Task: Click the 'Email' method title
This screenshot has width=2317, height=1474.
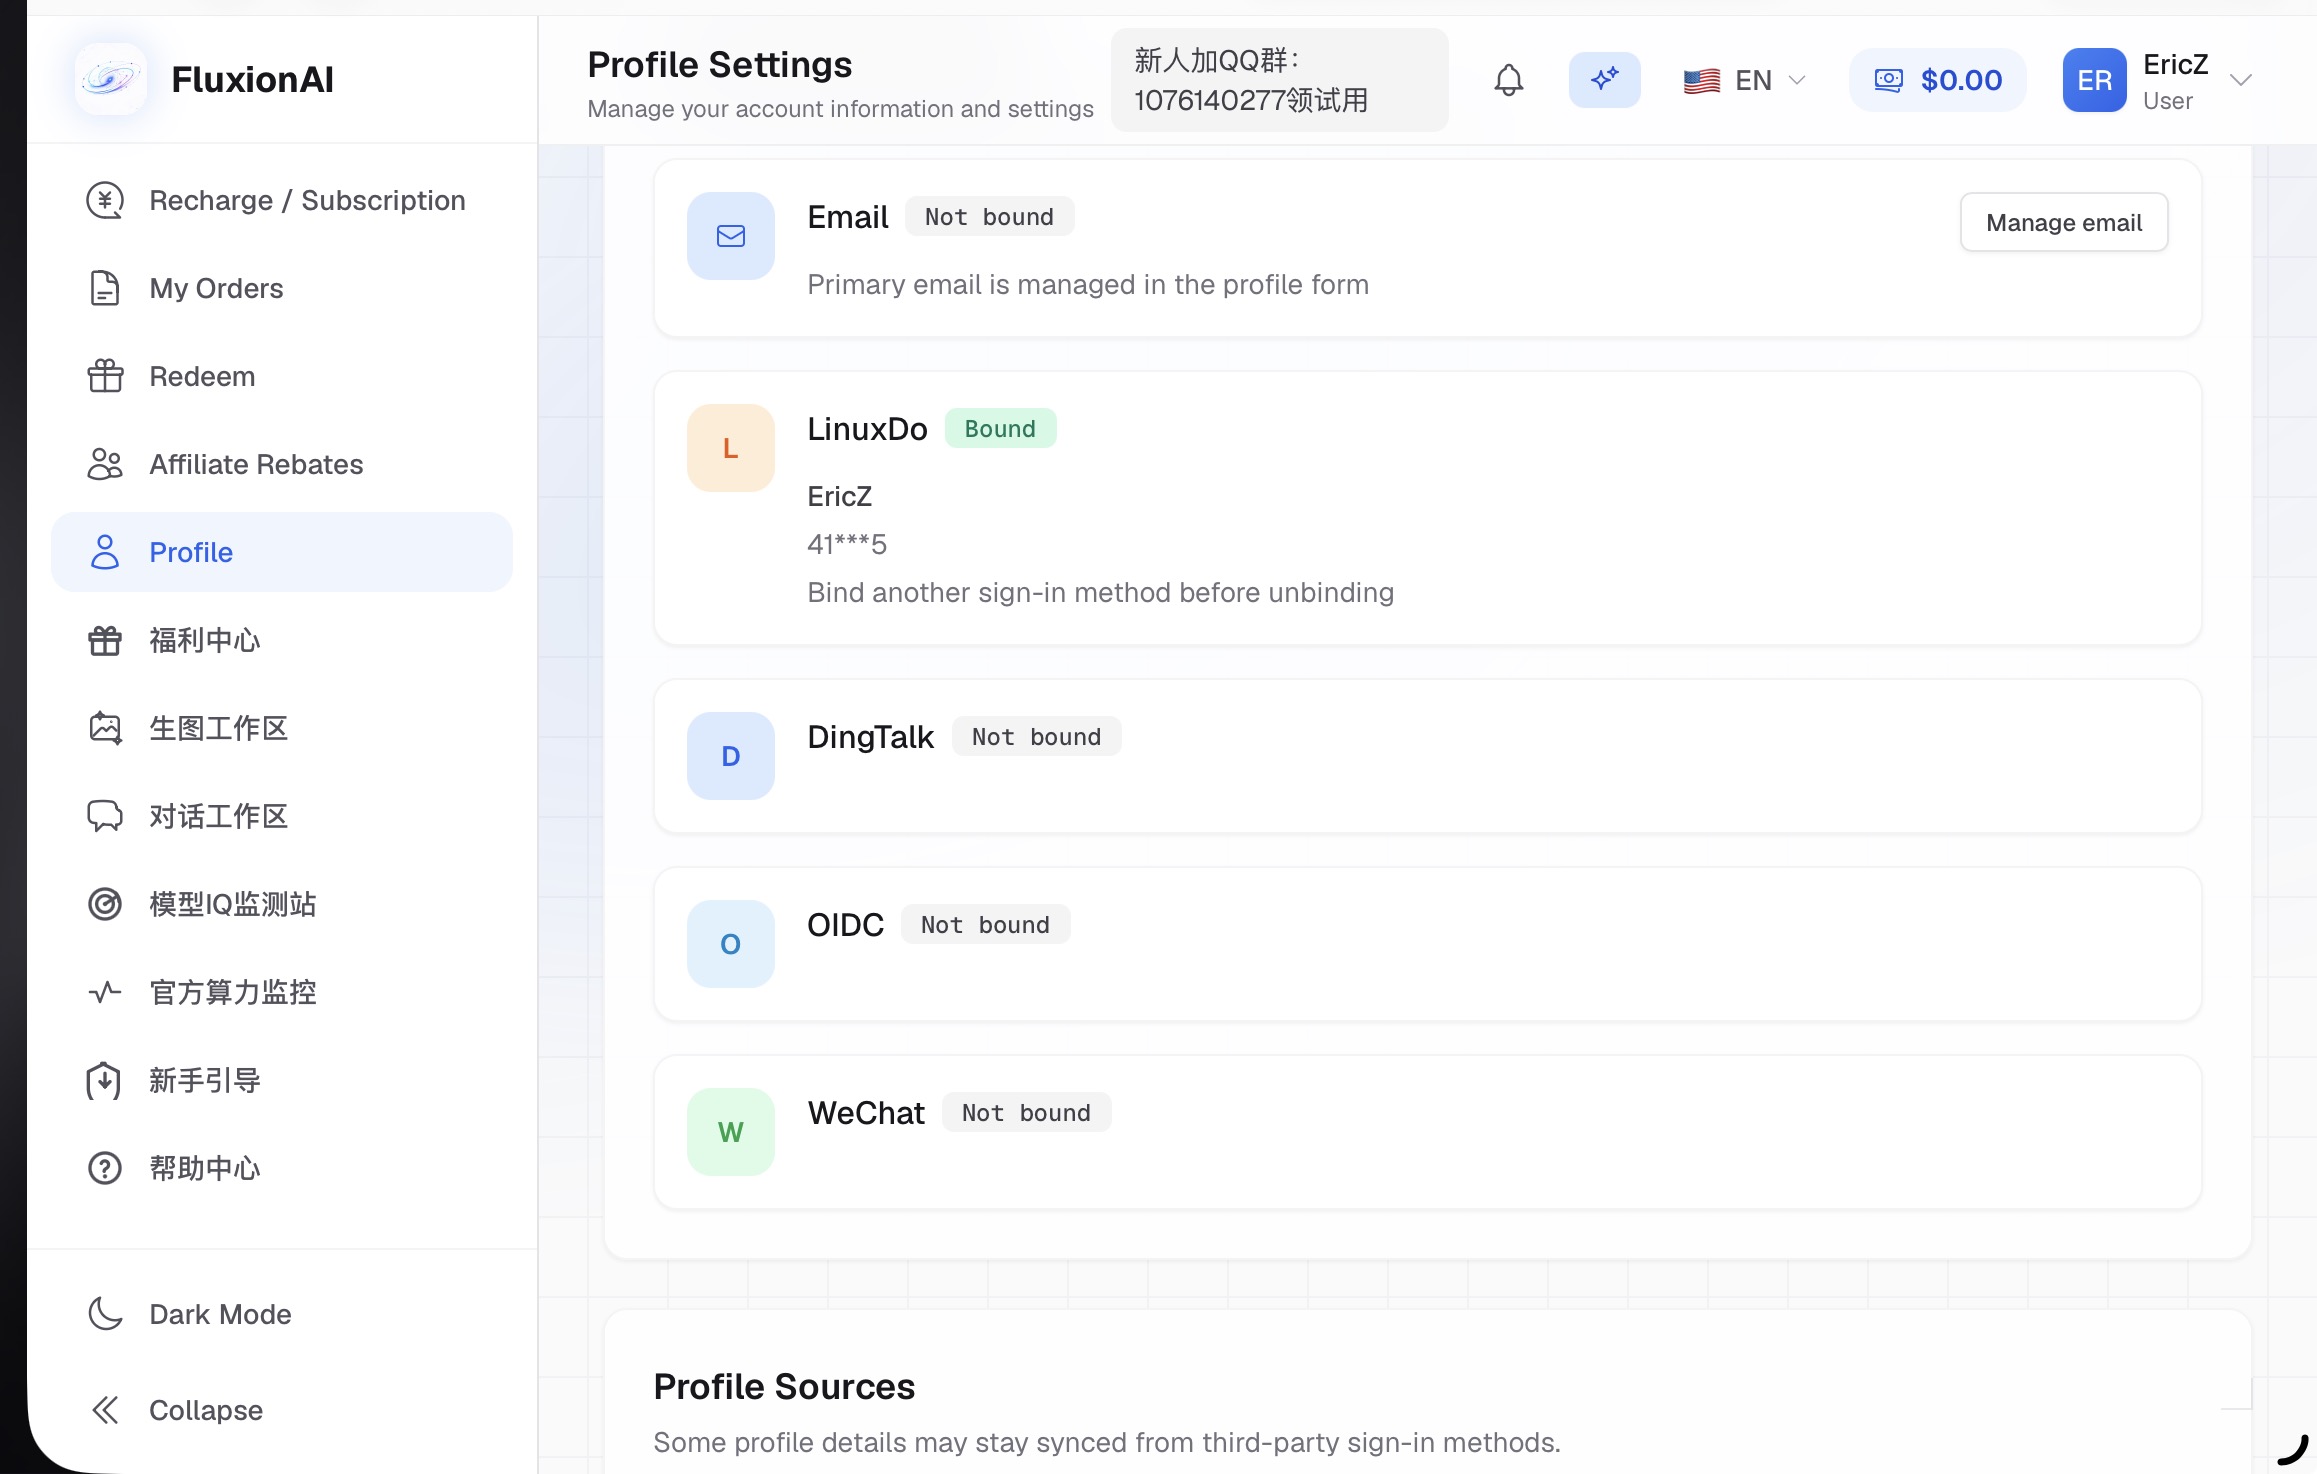Action: [x=848, y=216]
